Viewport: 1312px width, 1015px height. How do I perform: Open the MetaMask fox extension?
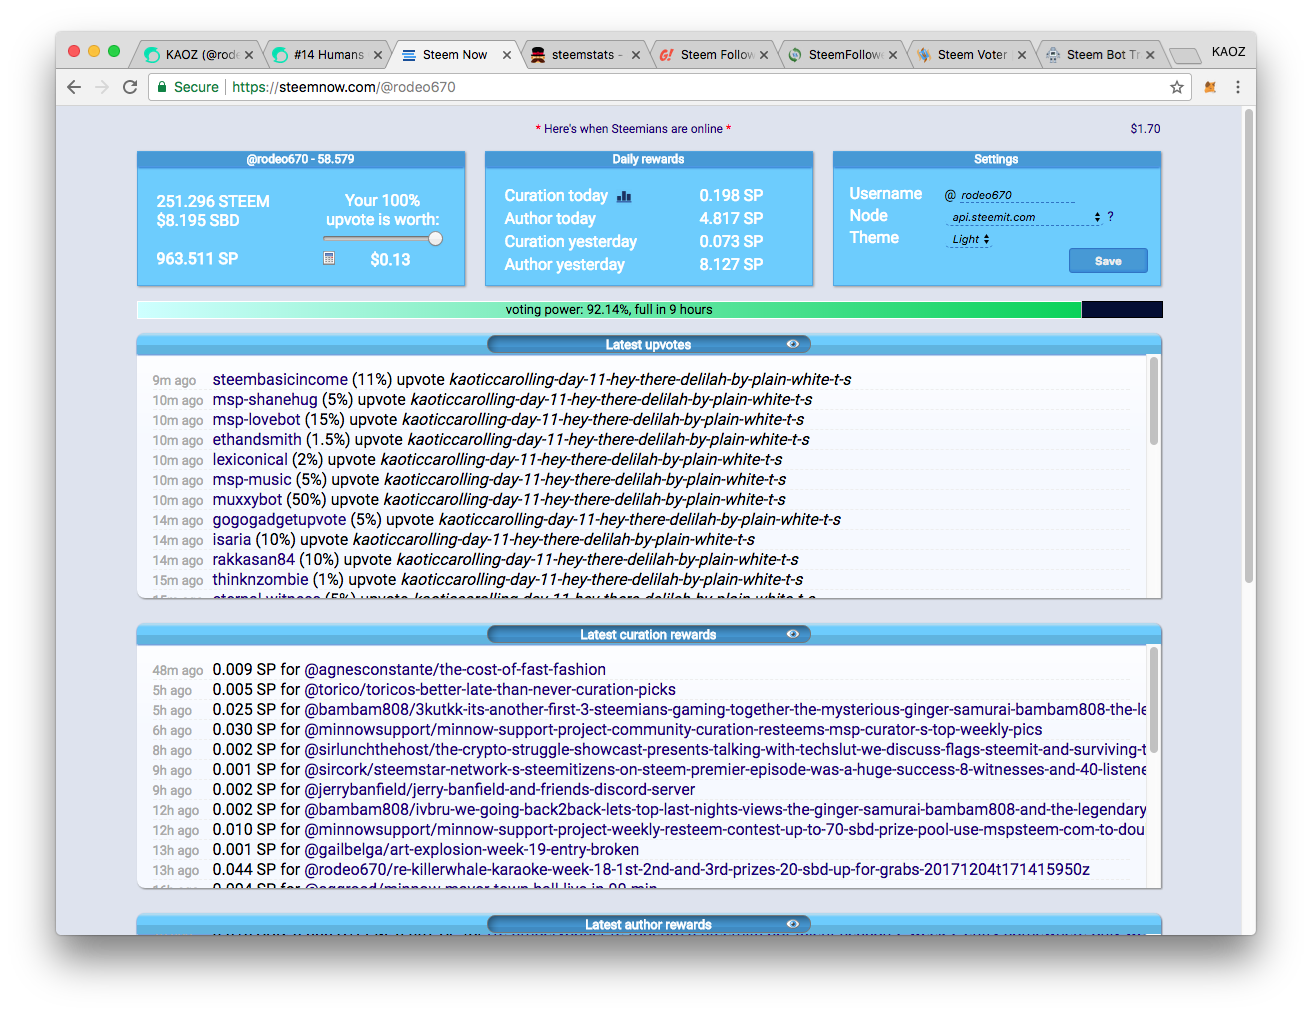pyautogui.click(x=1210, y=87)
